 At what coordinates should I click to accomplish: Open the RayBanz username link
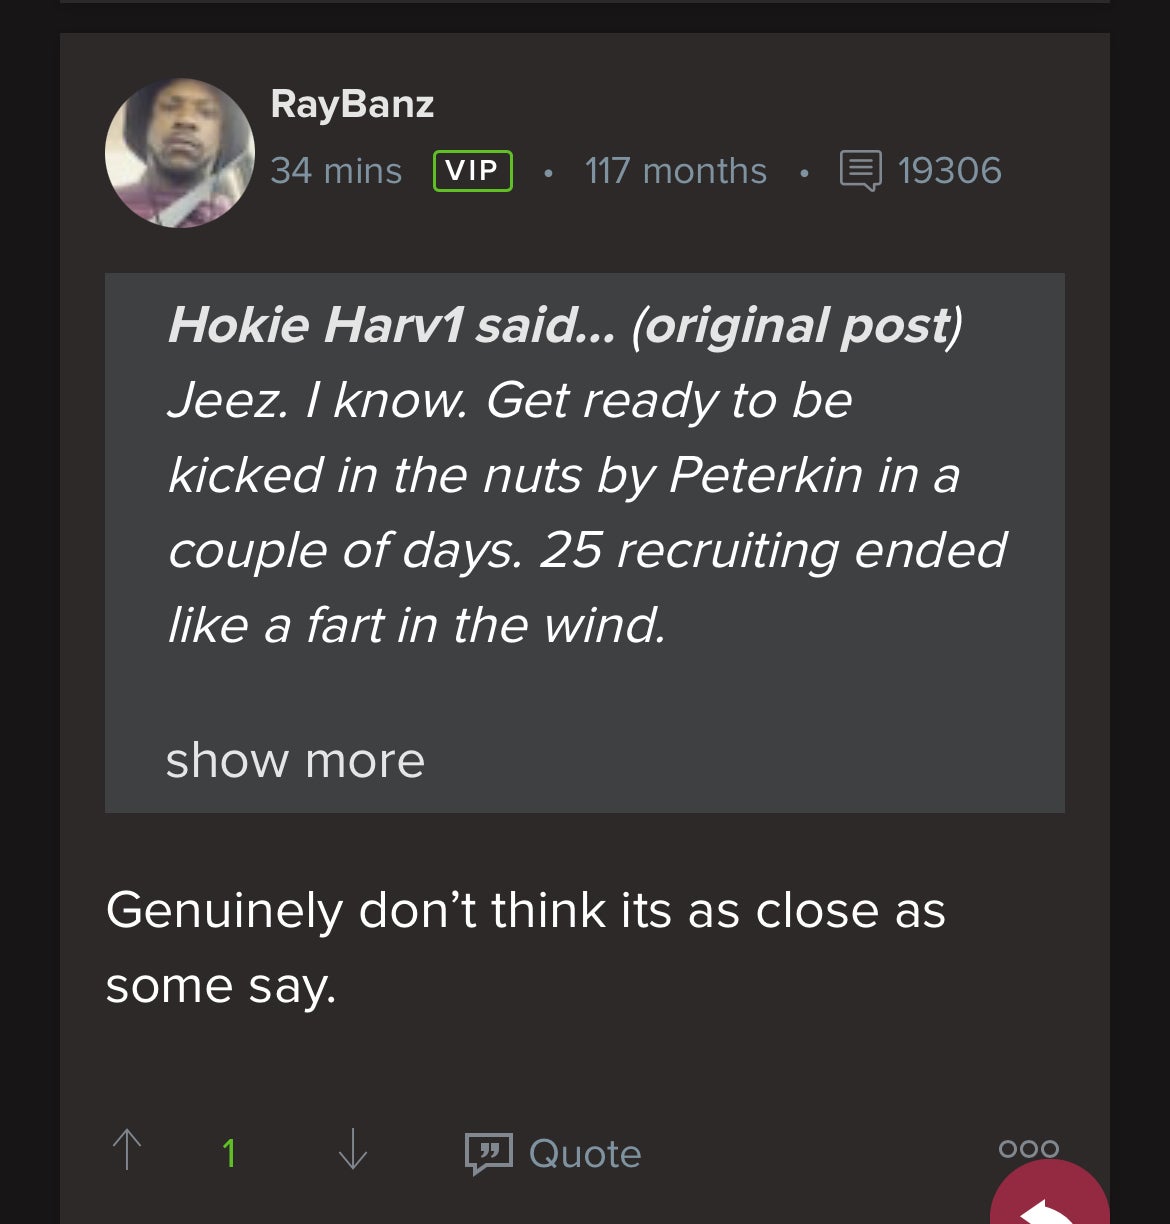(352, 104)
